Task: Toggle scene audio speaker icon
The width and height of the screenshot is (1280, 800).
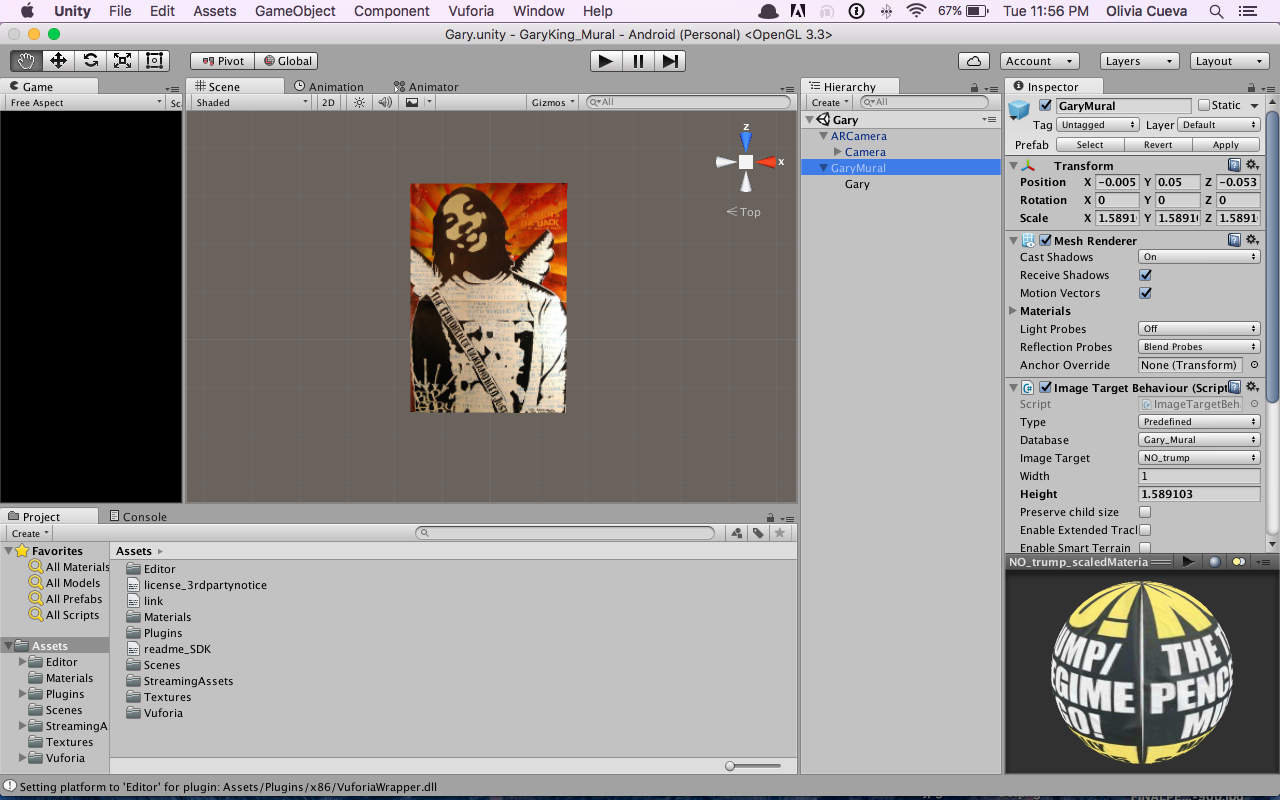Action: pos(385,102)
